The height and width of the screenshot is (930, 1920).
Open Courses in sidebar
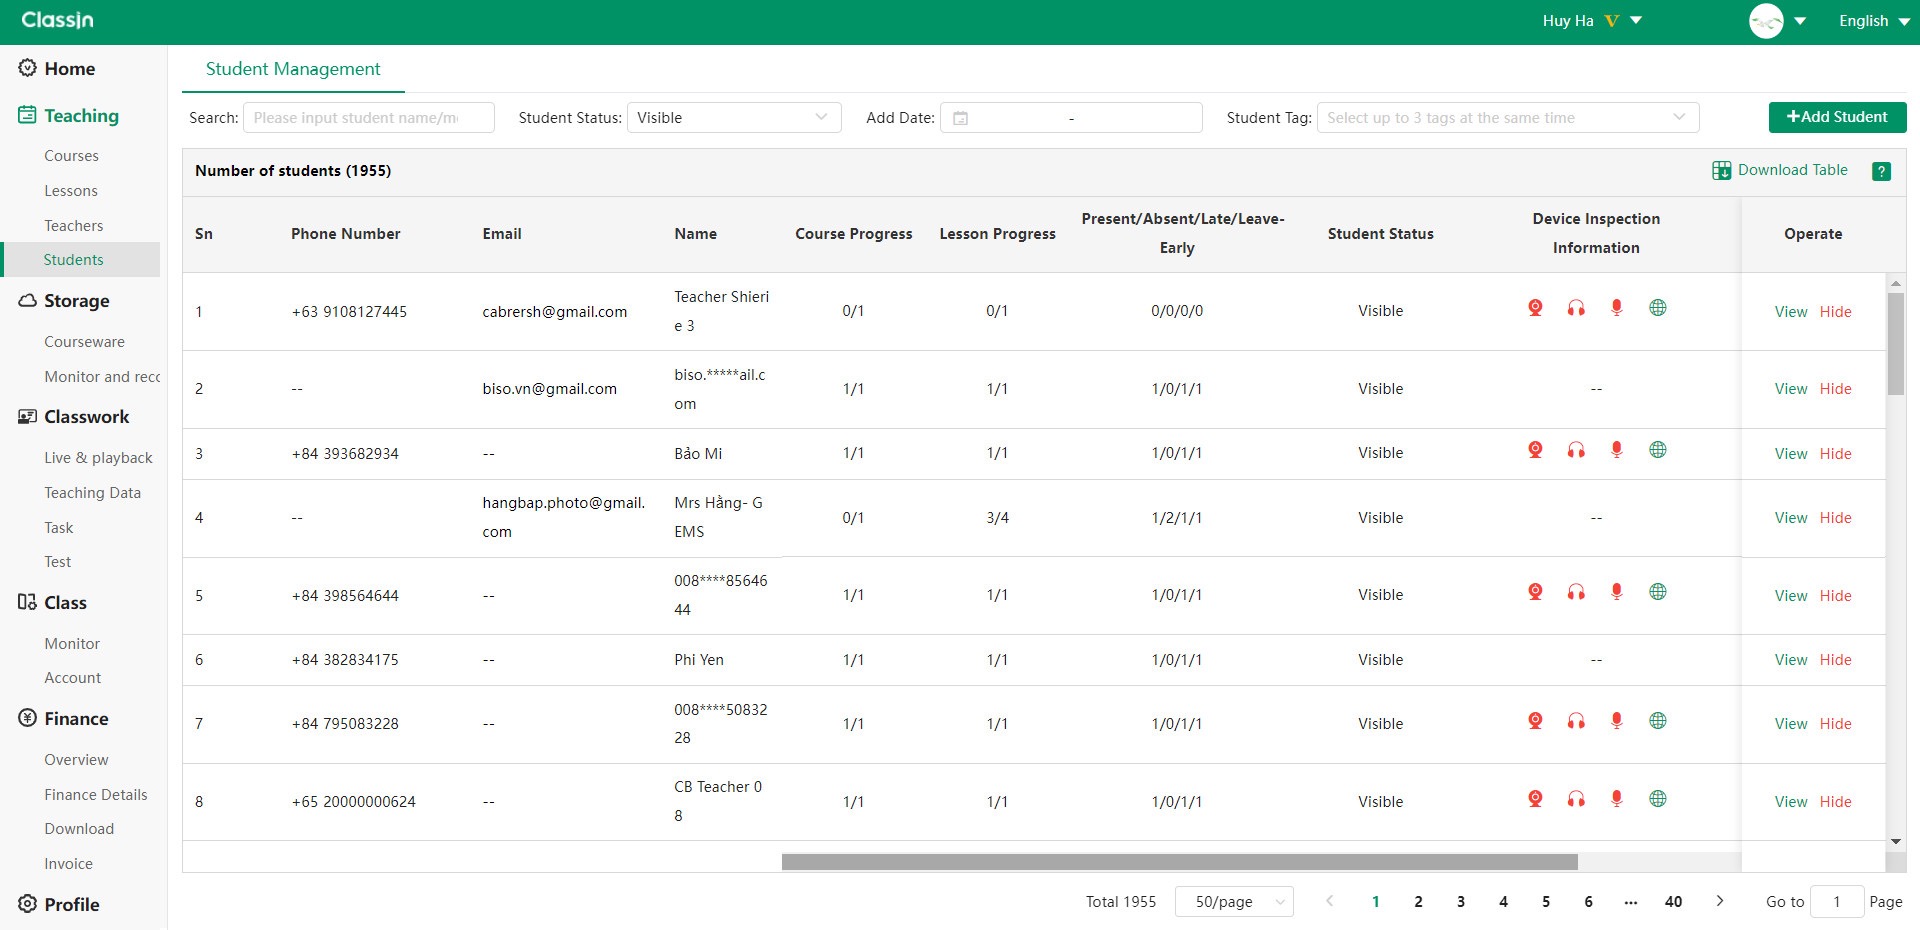pyautogui.click(x=71, y=156)
